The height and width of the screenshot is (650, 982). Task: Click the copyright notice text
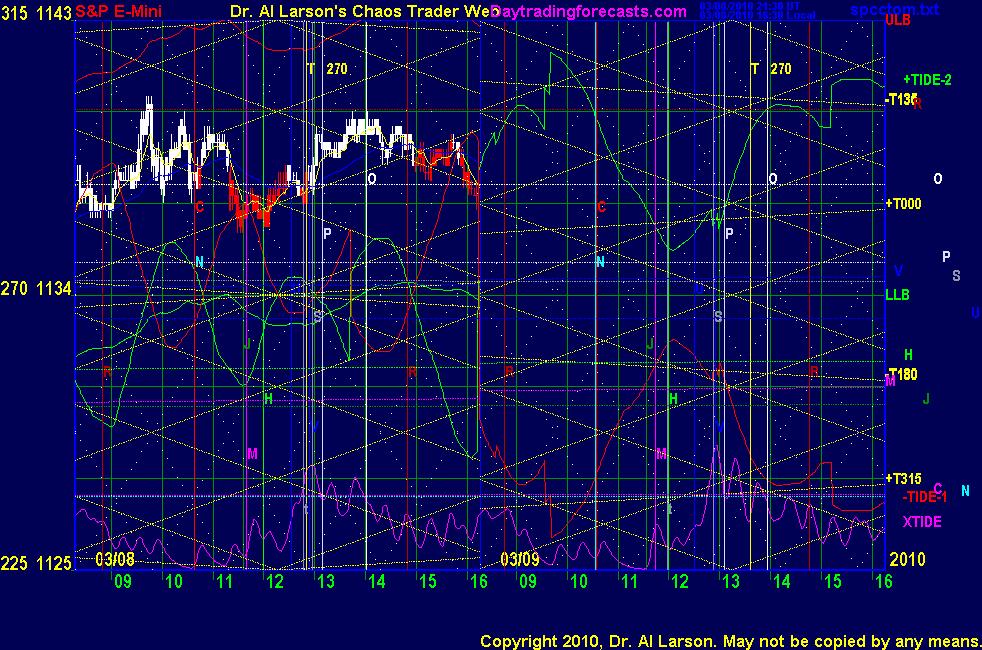[x=729, y=640]
